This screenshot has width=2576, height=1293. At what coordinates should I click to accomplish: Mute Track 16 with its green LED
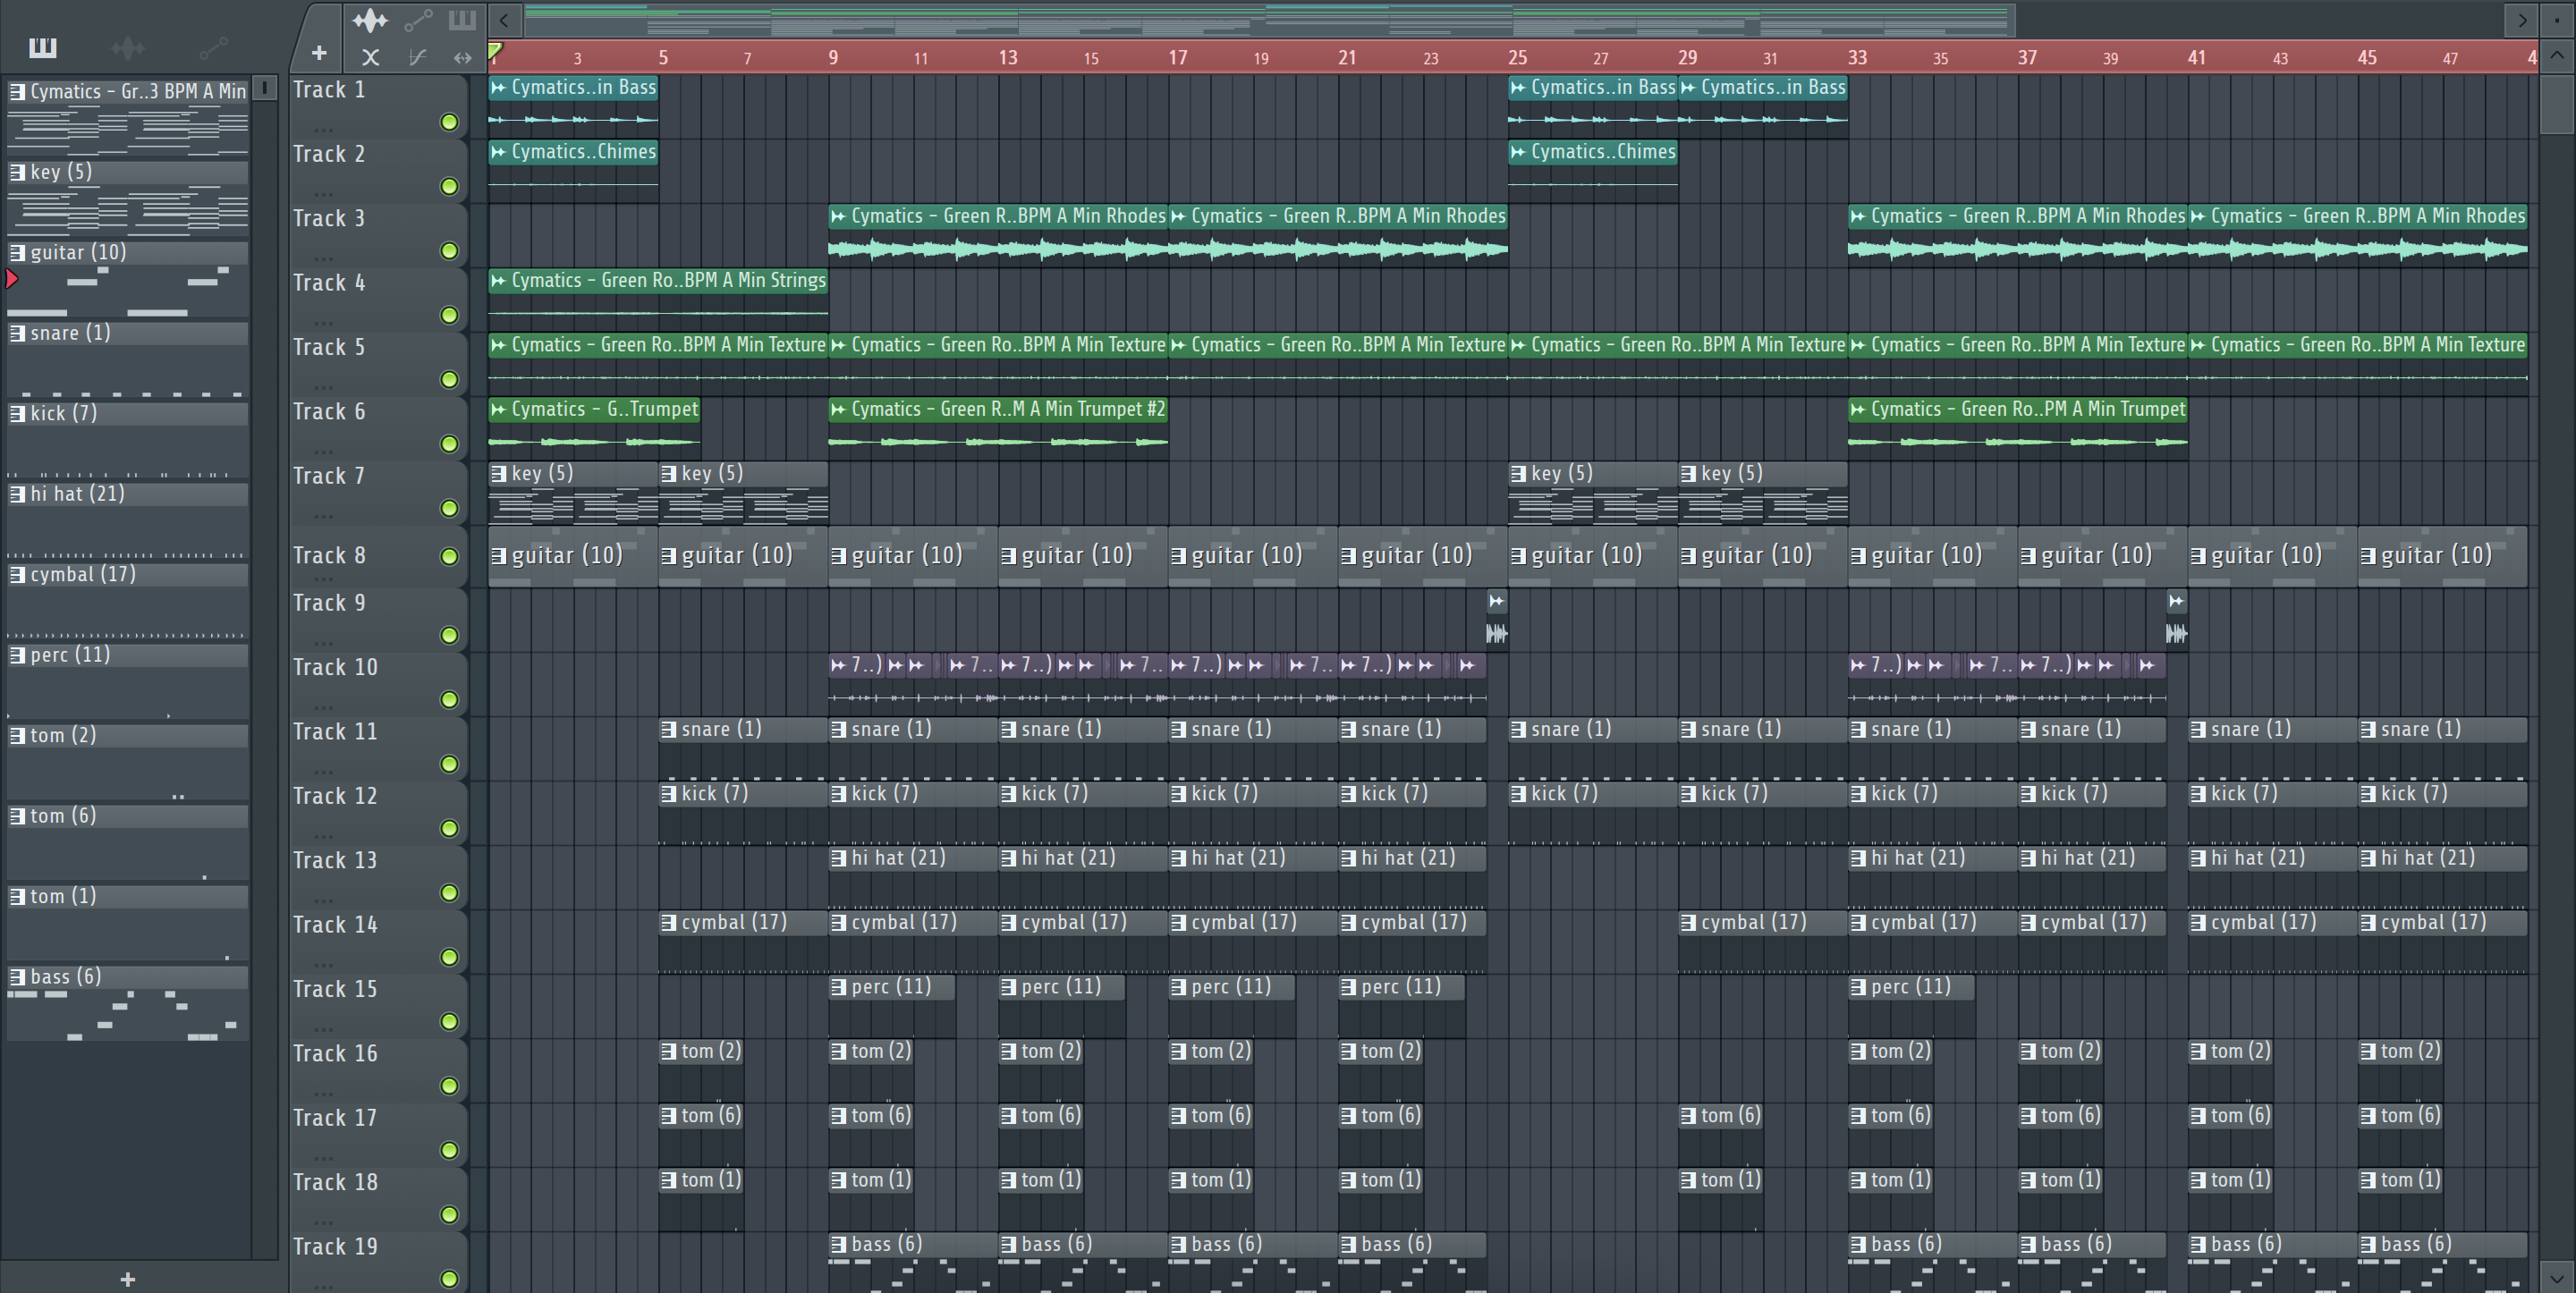(450, 1086)
